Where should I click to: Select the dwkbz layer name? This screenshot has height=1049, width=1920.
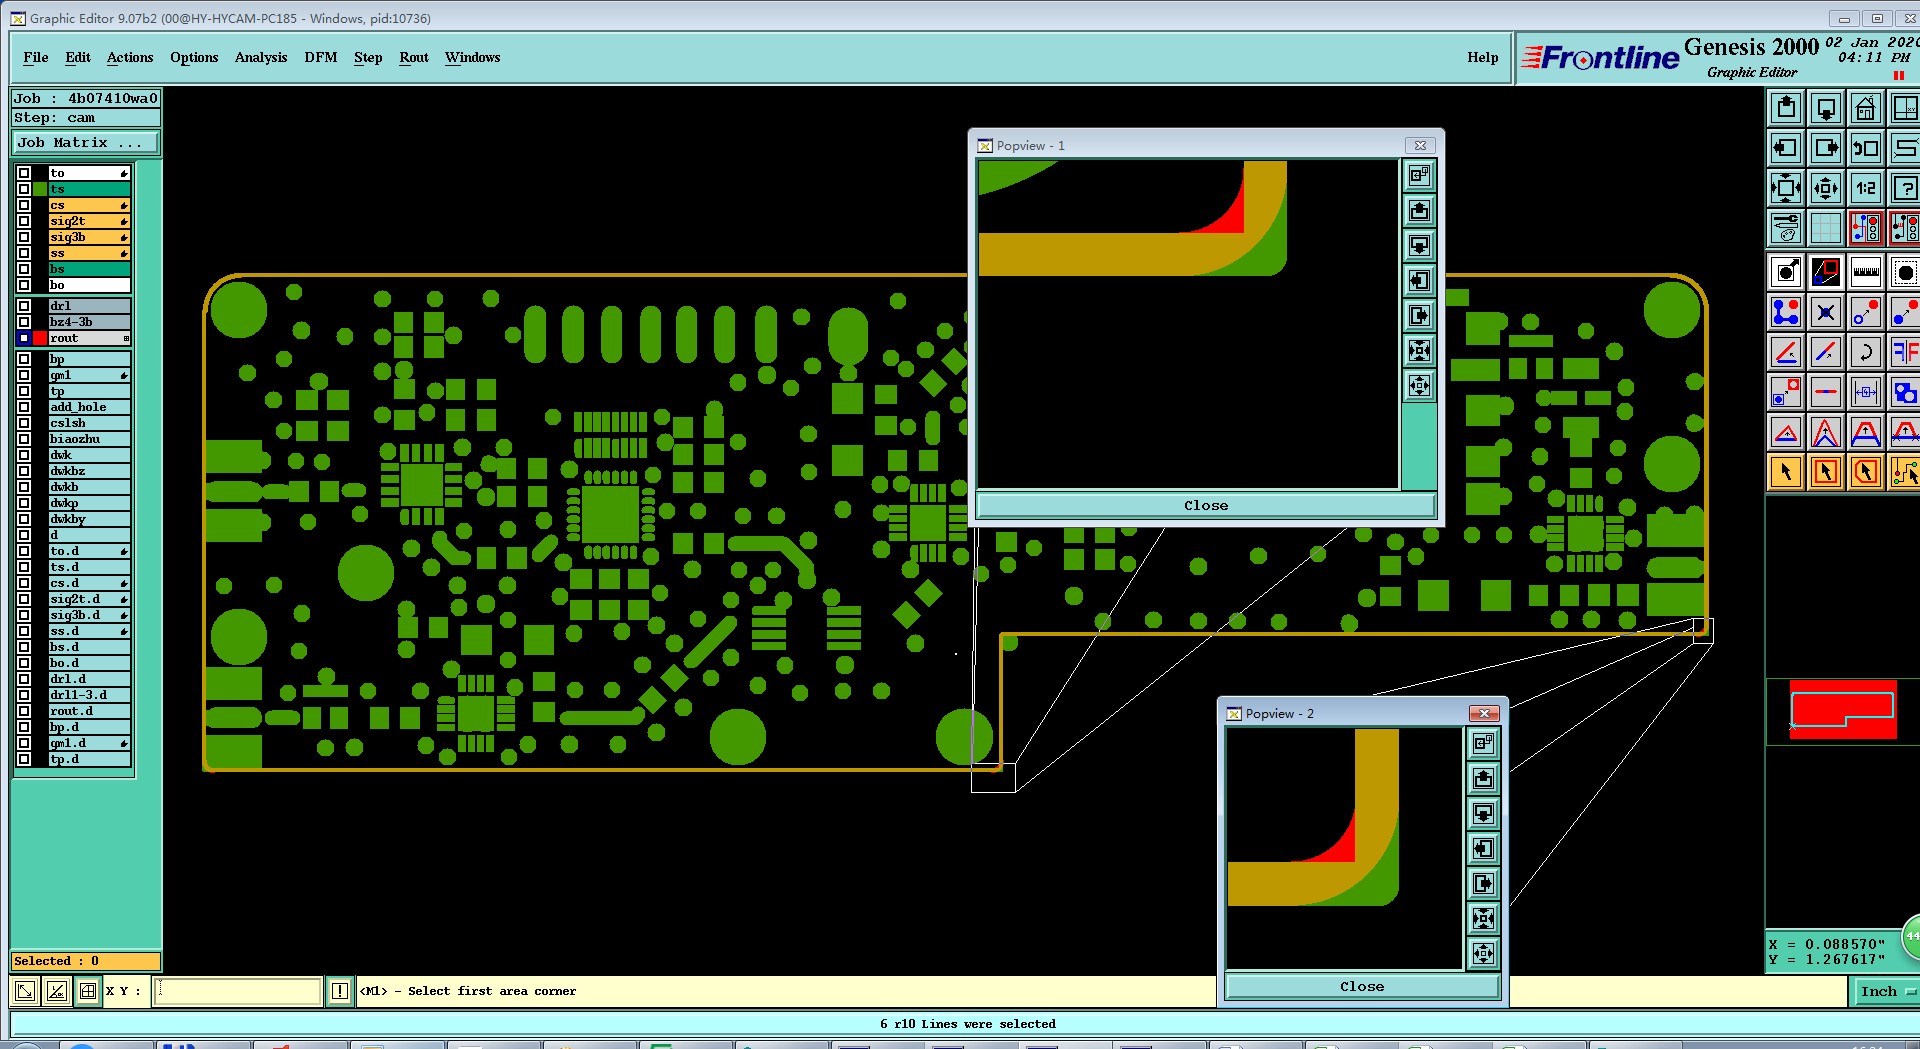(90, 471)
